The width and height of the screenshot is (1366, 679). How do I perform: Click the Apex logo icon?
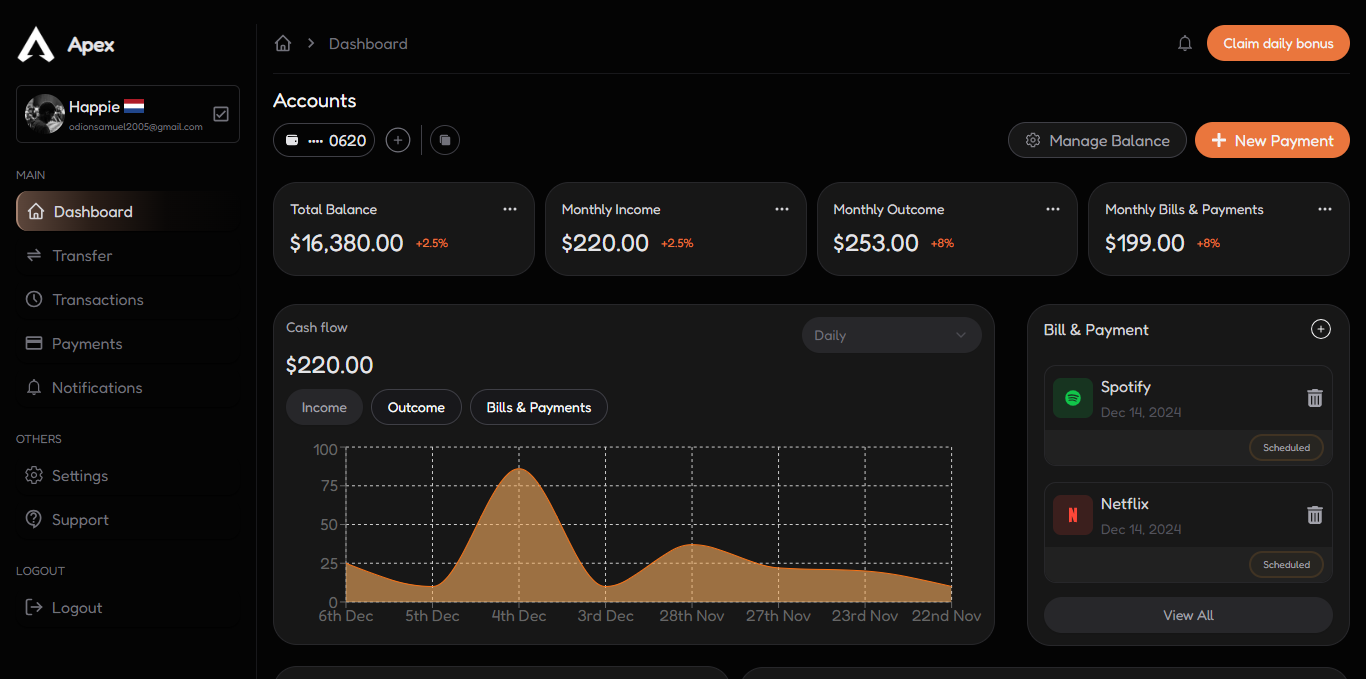pos(36,44)
